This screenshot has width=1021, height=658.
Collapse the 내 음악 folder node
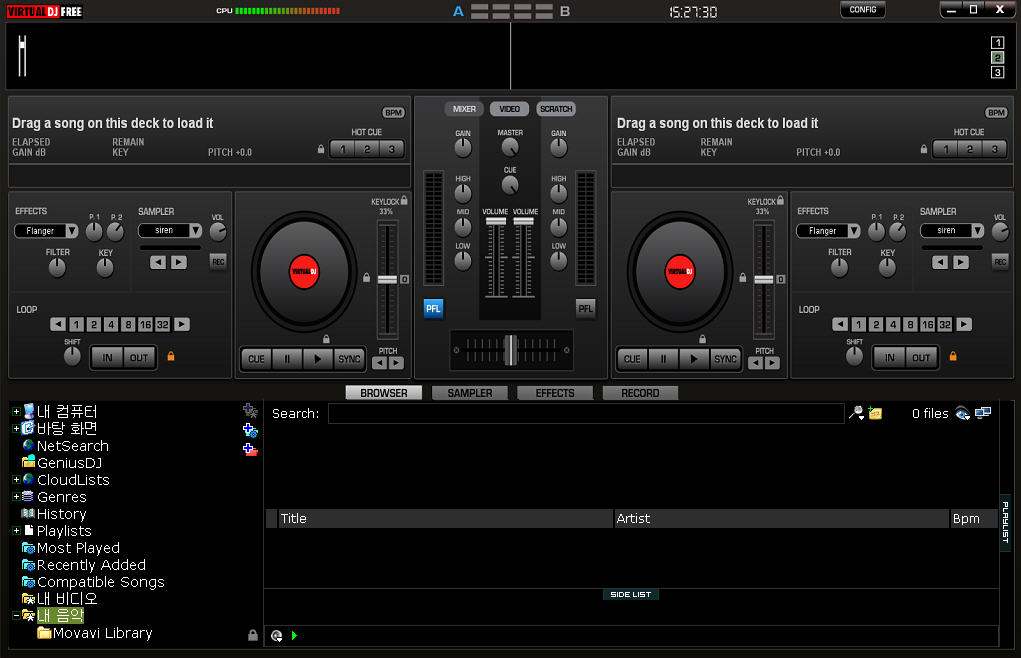click(x=16, y=615)
